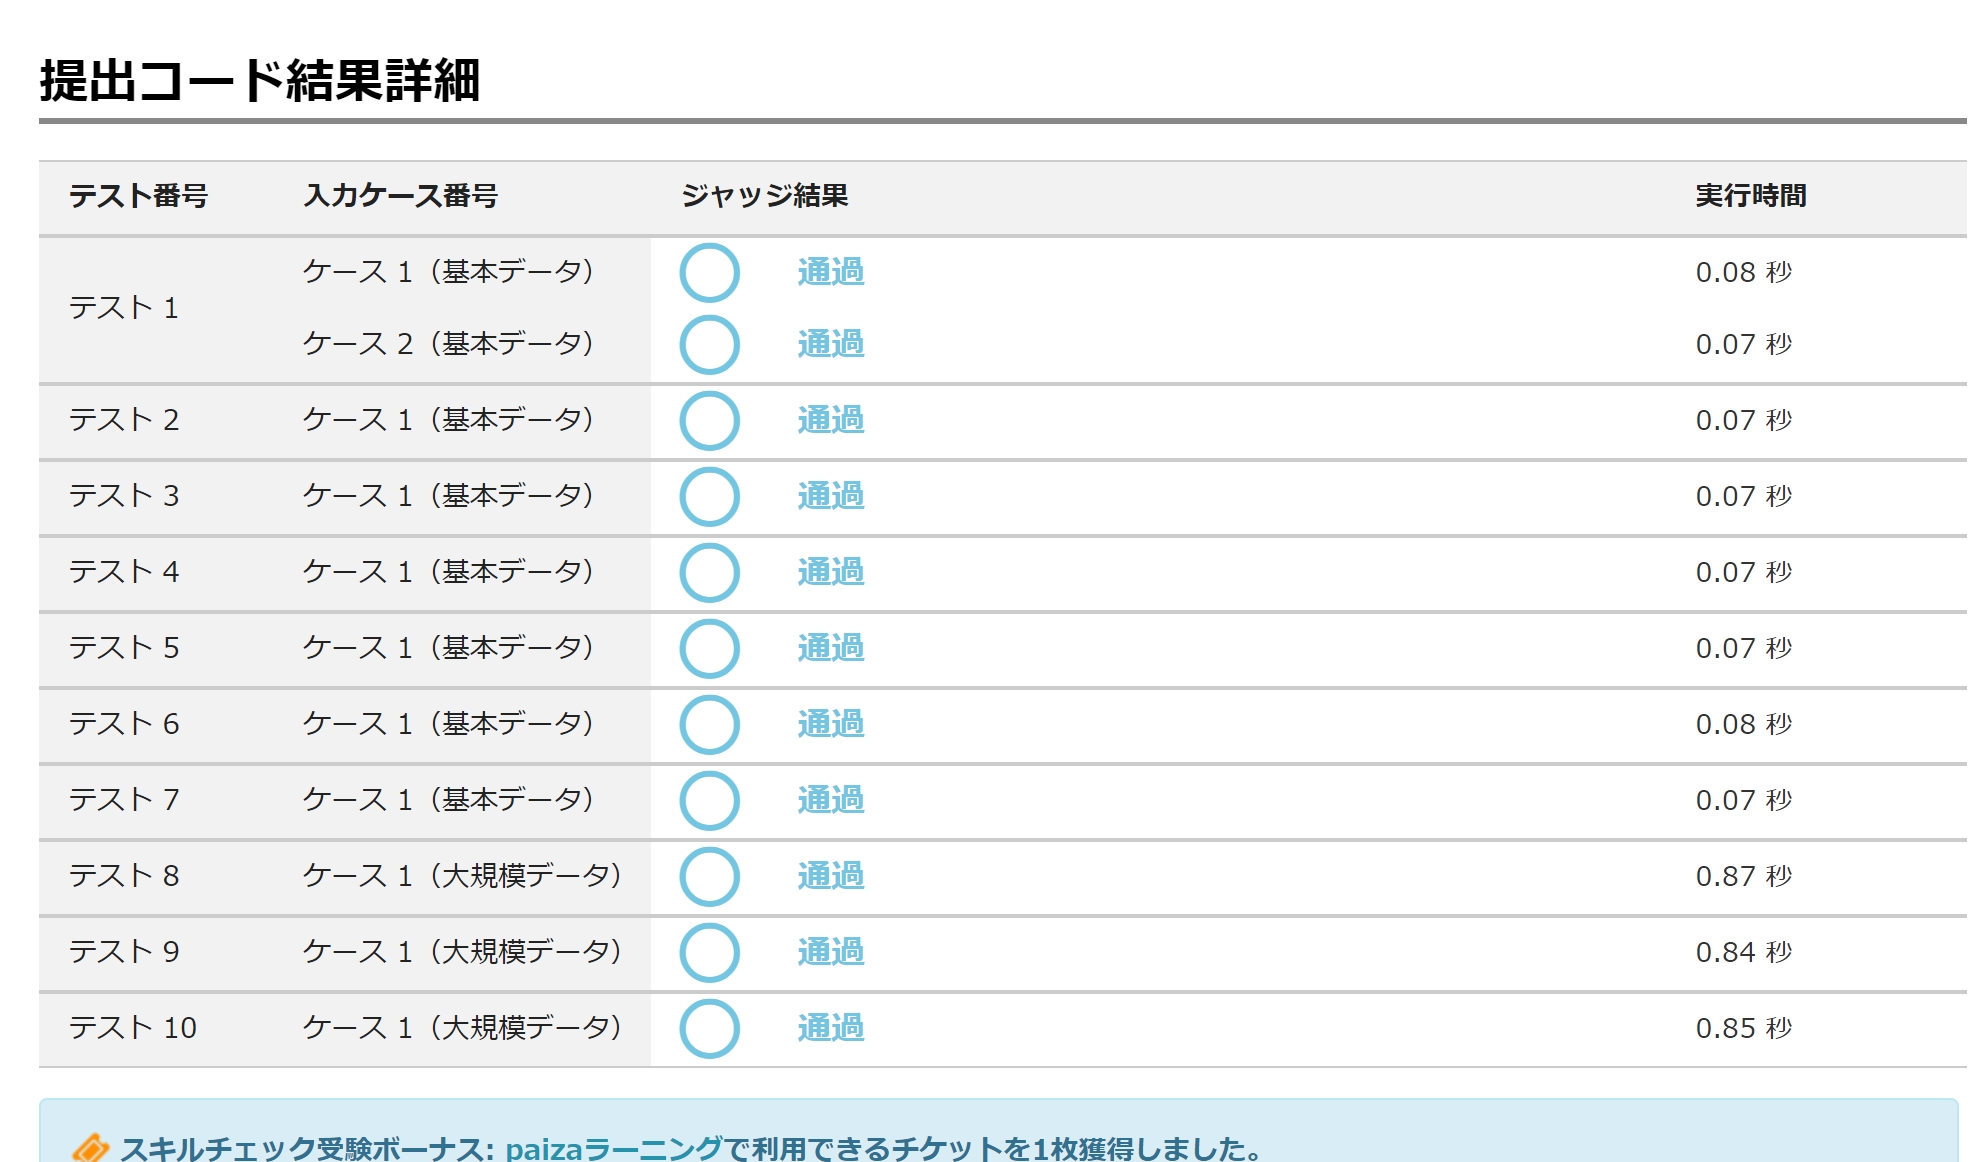Click the 0.87 秒 execution time for Test 8
The image size is (1972, 1162).
[1743, 876]
